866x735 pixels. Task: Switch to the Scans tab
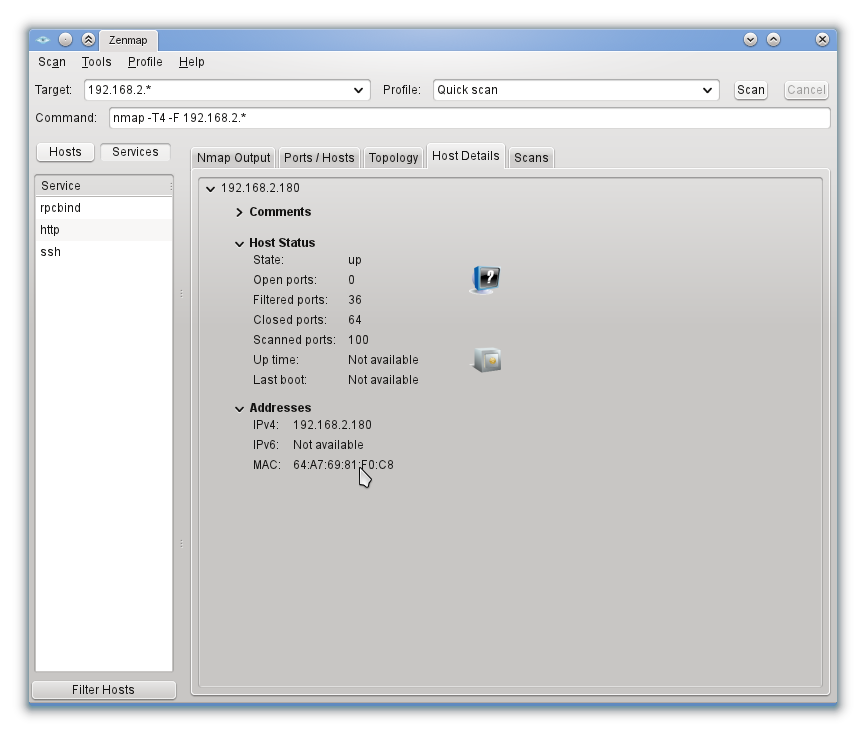tap(531, 158)
